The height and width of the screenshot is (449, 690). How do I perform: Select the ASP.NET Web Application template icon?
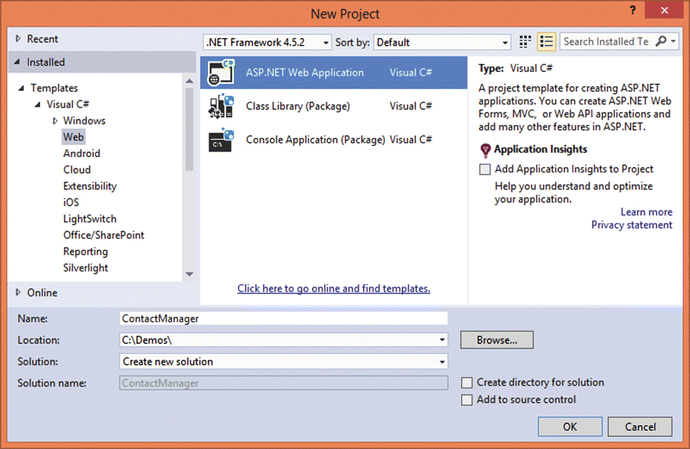pyautogui.click(x=221, y=72)
